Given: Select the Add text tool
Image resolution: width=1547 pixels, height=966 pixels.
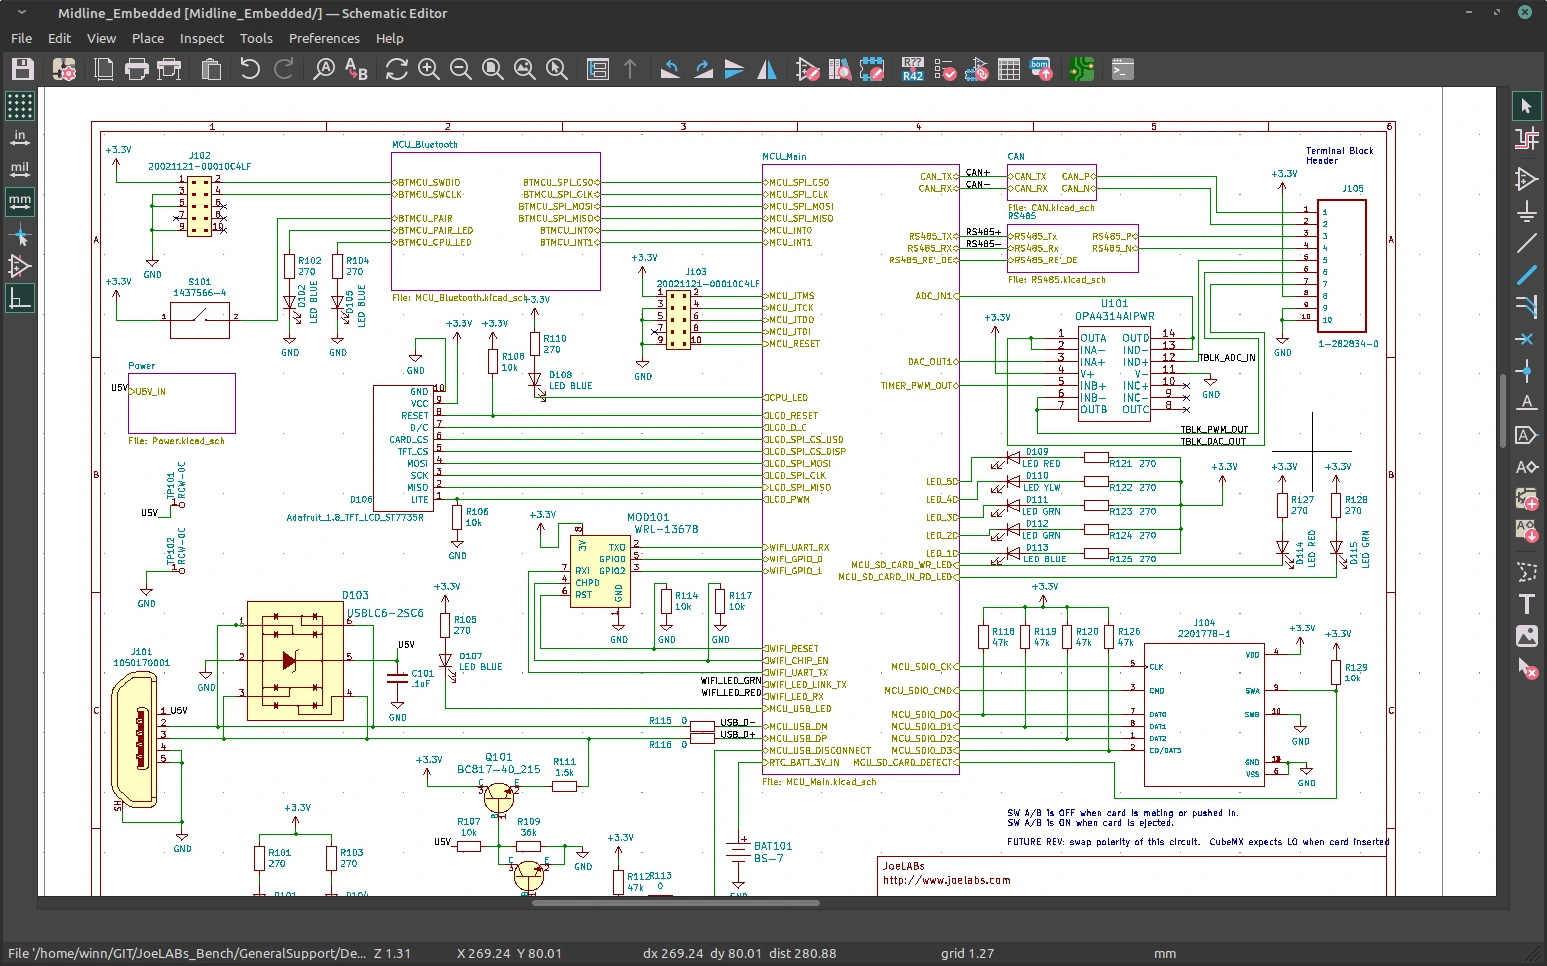Looking at the screenshot, I should click(1526, 604).
